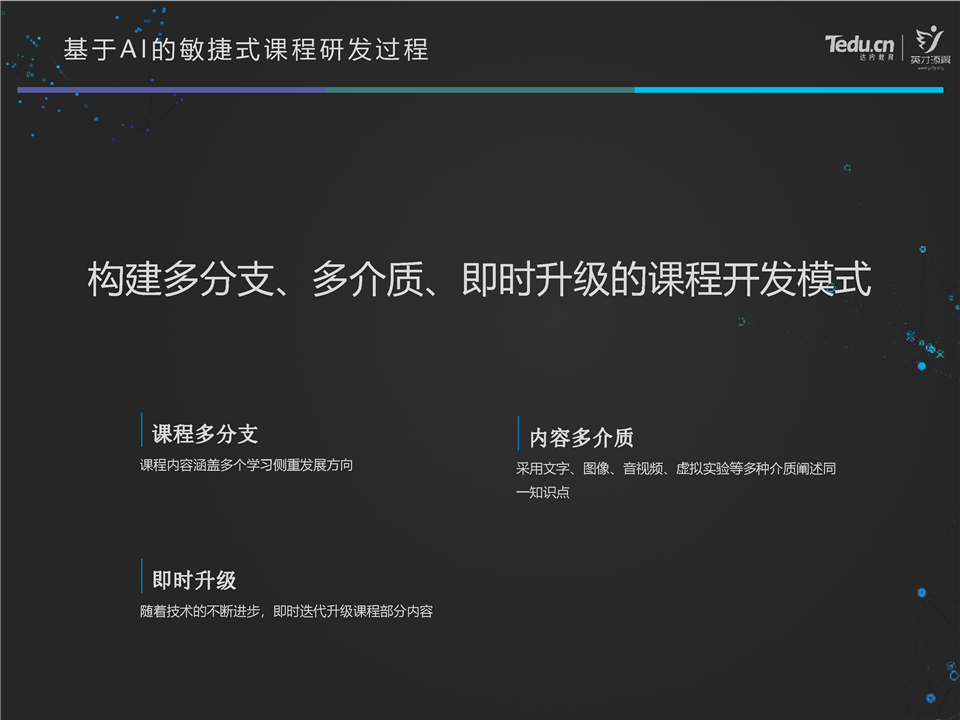Select the purple segment of the header bar

tap(170, 90)
